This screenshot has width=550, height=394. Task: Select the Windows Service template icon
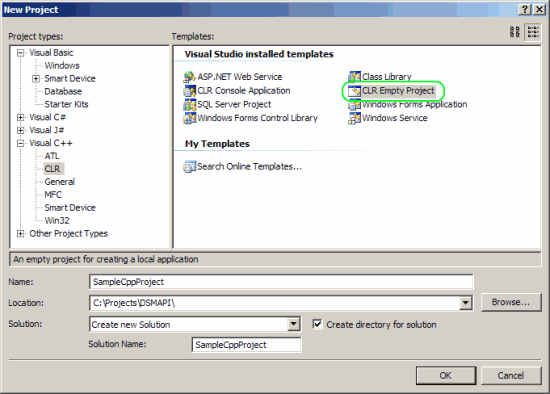354,118
